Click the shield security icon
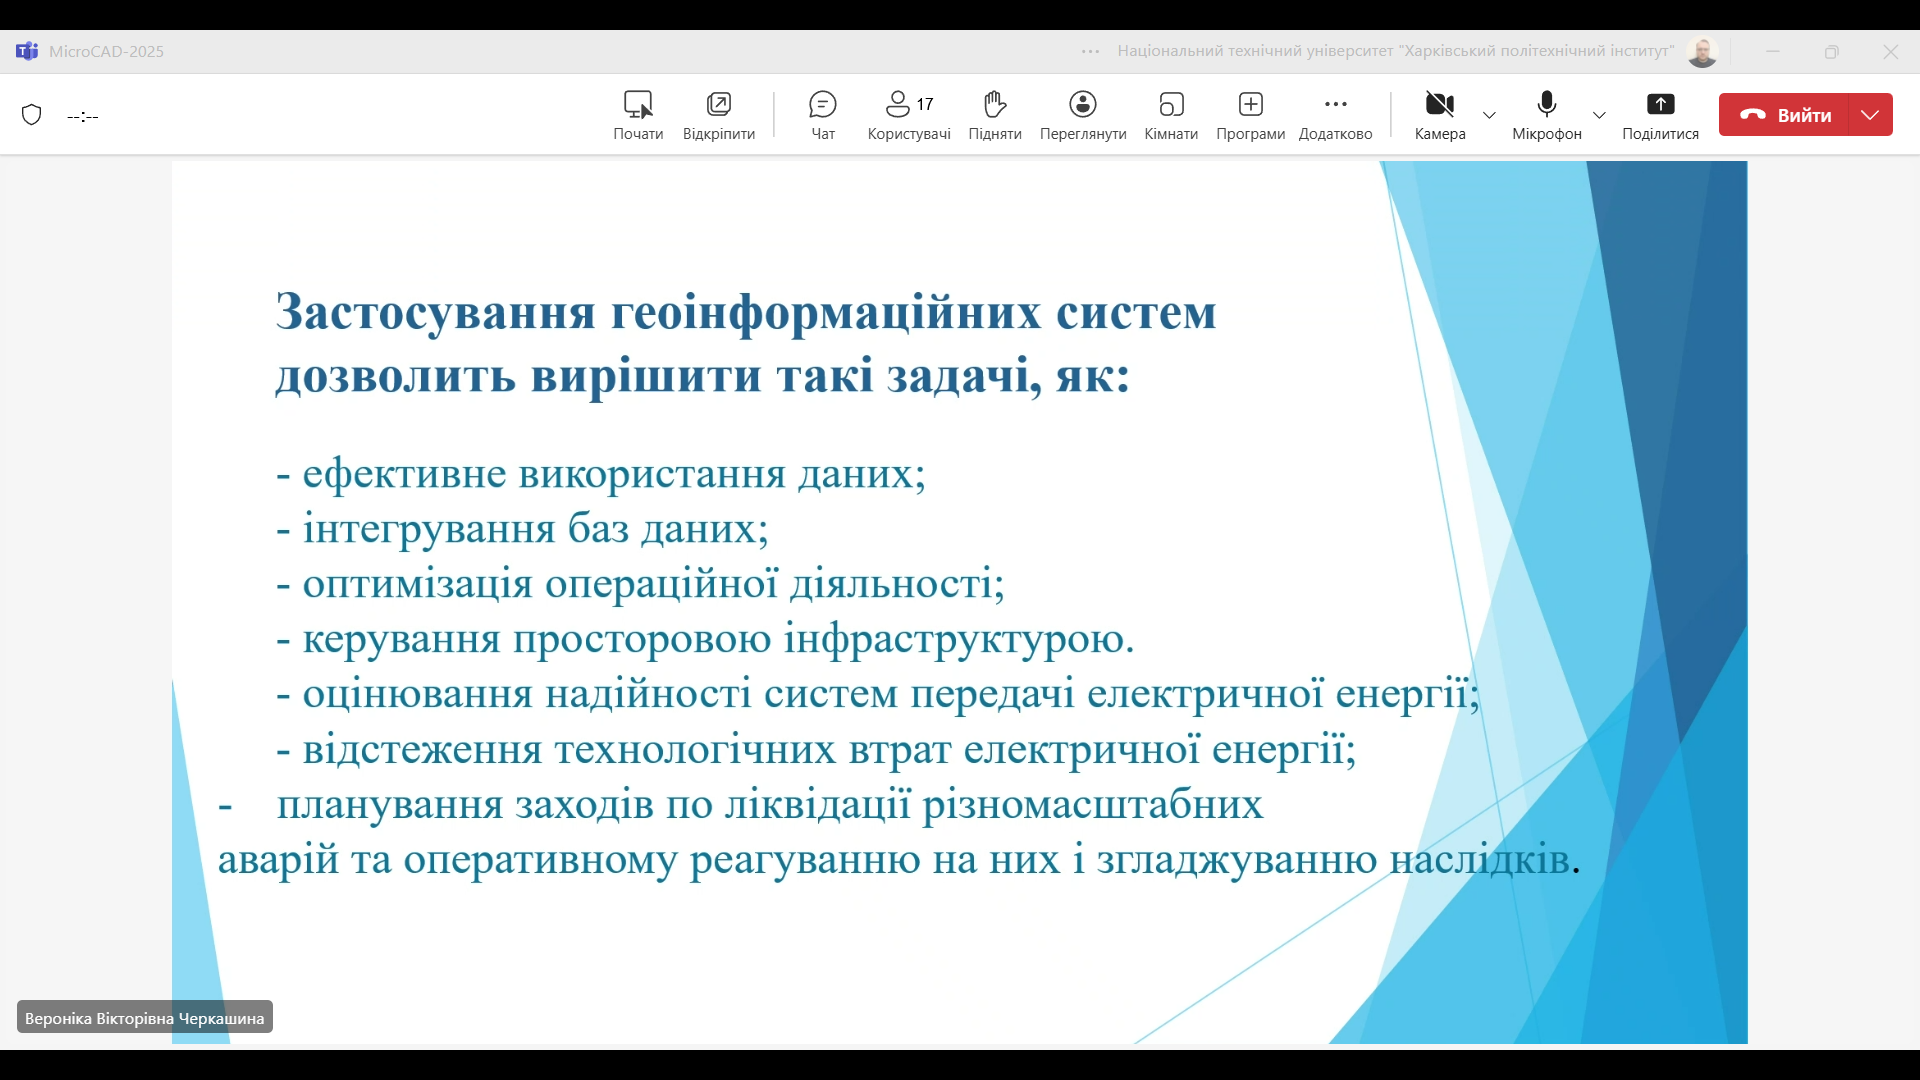Image resolution: width=1920 pixels, height=1080 pixels. [32, 115]
